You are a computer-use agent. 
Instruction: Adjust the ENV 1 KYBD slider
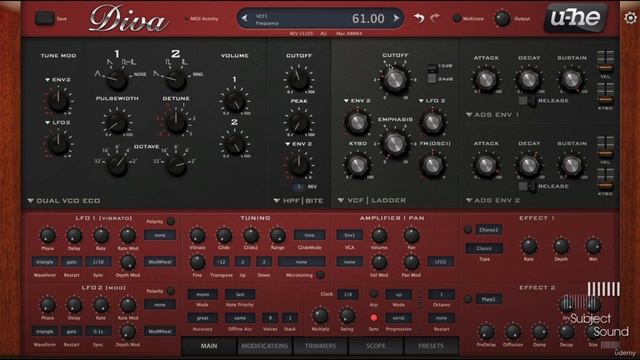pos(605,94)
